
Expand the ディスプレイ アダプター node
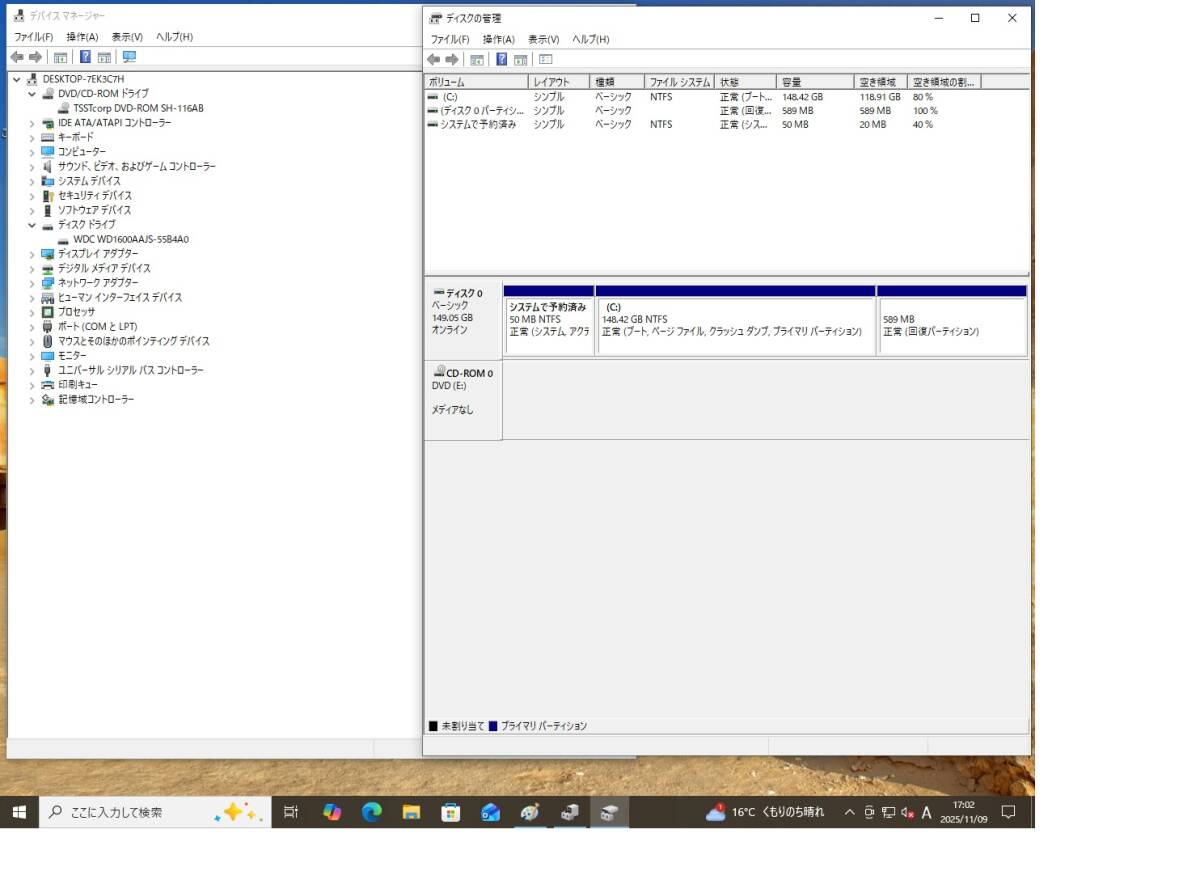[31, 254]
